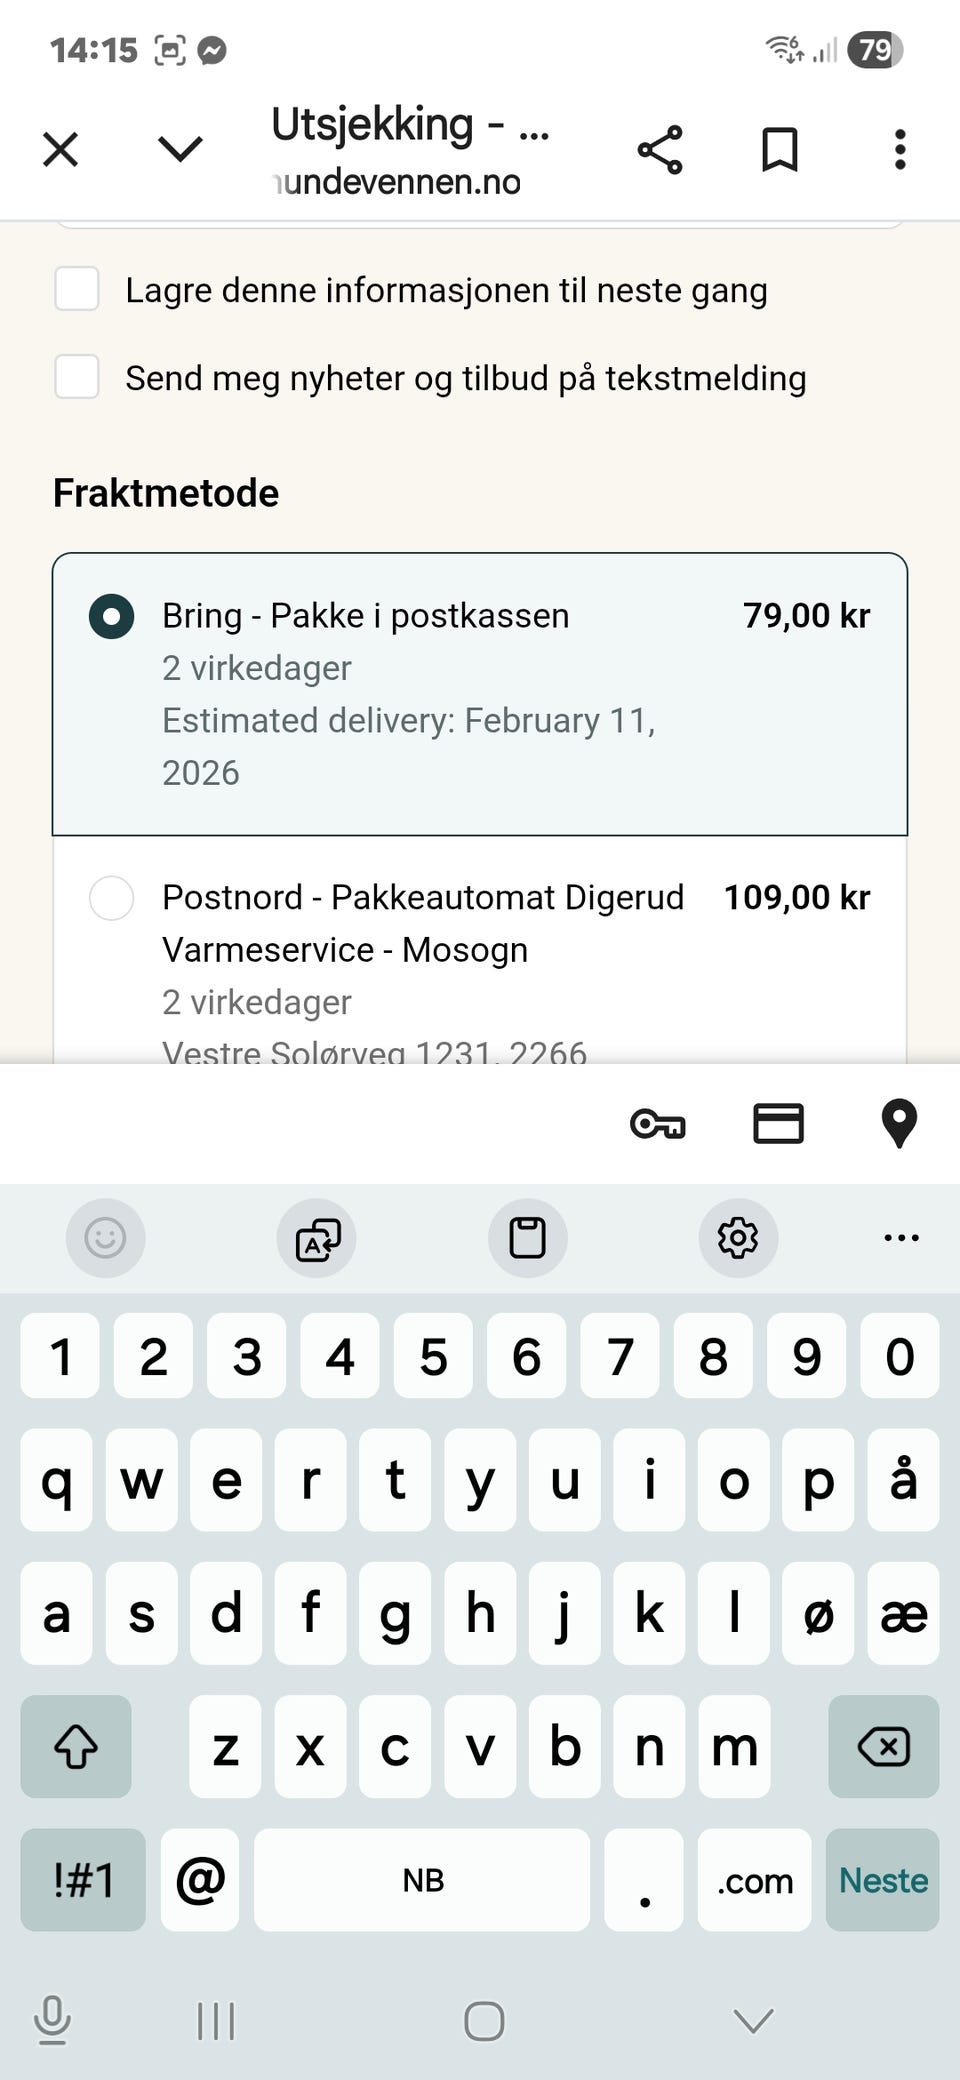The height and width of the screenshot is (2080, 960).
Task: Open saved addresses location pin icon
Action: point(899,1123)
